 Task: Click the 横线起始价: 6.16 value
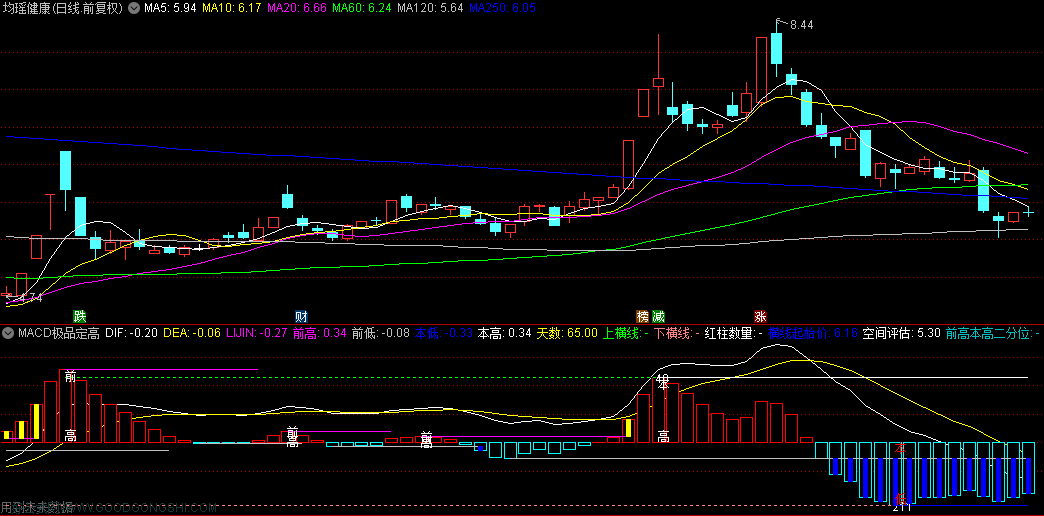(x=812, y=332)
